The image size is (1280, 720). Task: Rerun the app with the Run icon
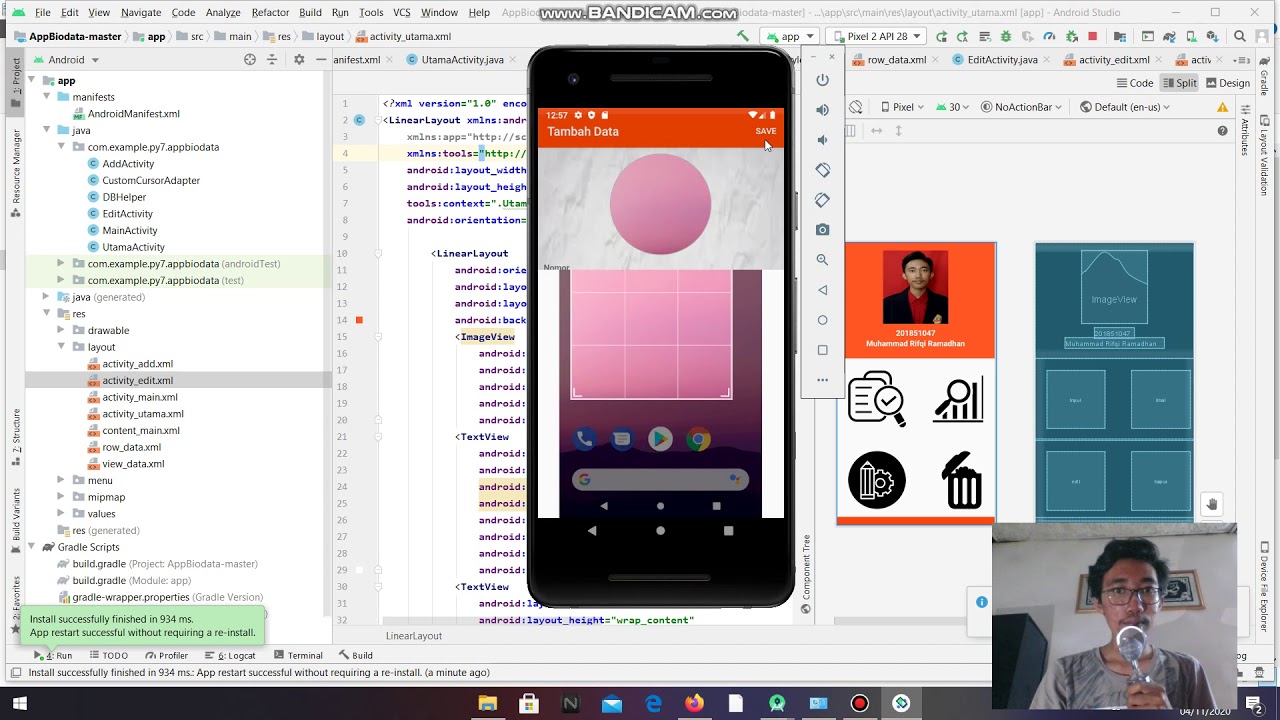pos(941,36)
